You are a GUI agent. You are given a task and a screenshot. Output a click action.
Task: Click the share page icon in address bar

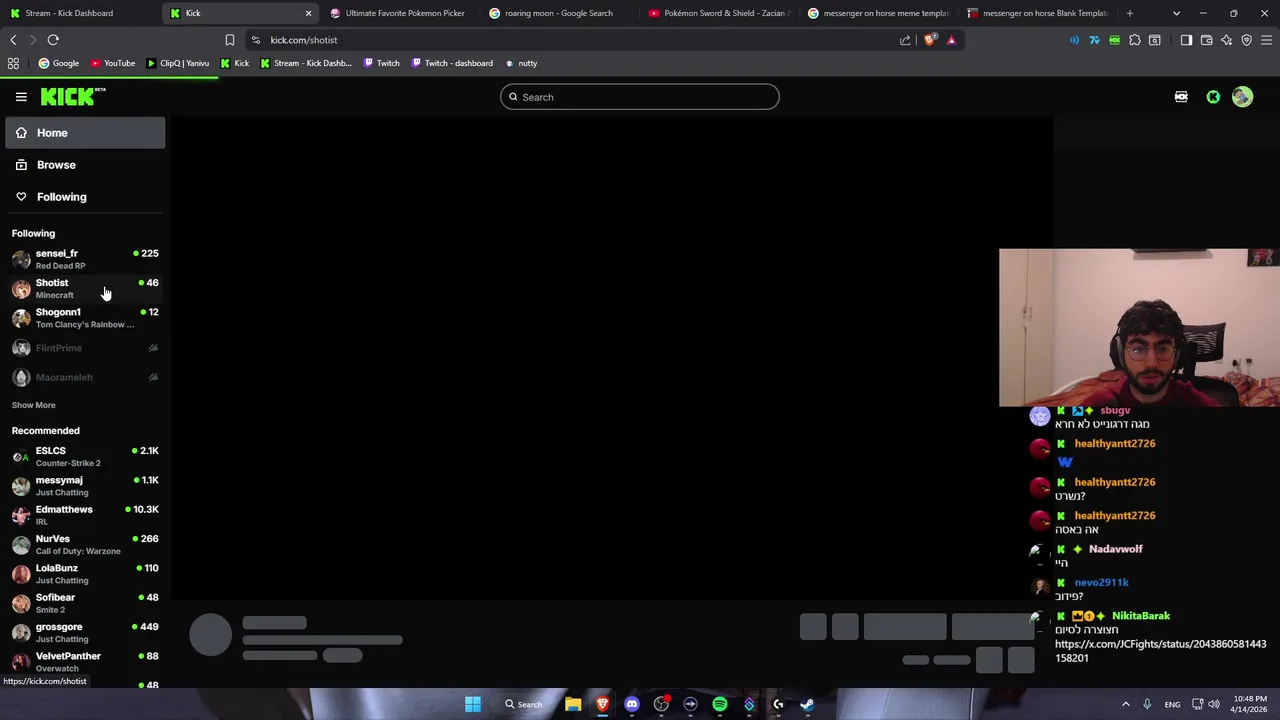(905, 40)
